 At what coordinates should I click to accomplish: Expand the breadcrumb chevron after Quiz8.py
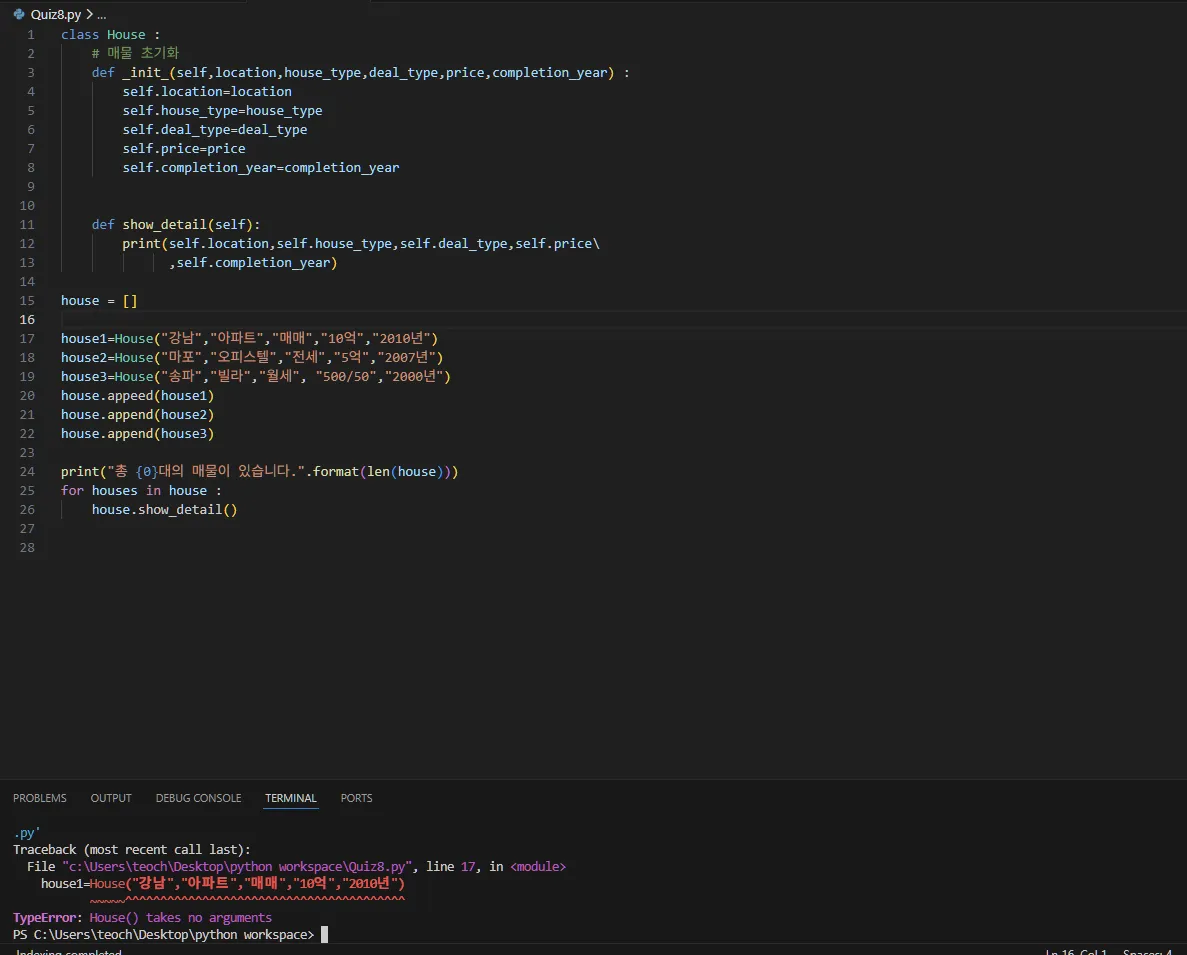click(89, 15)
